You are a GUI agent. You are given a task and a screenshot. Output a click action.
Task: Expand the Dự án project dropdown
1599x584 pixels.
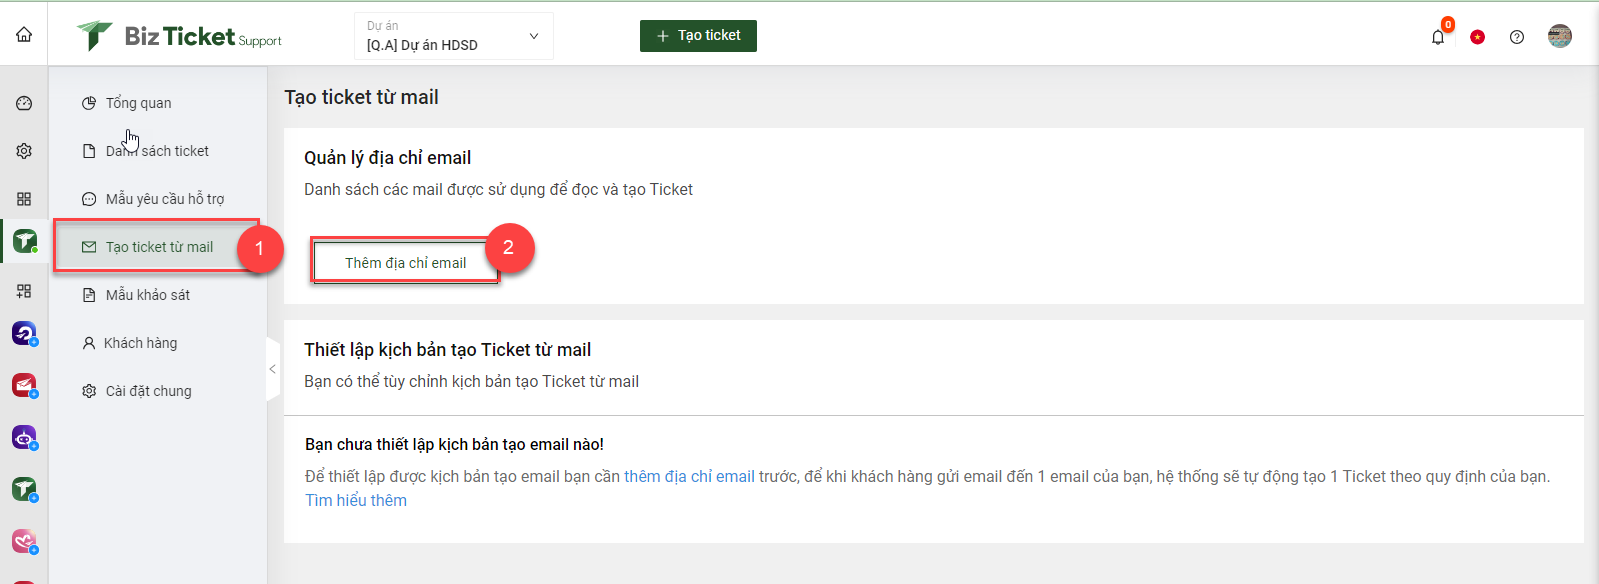coord(454,36)
